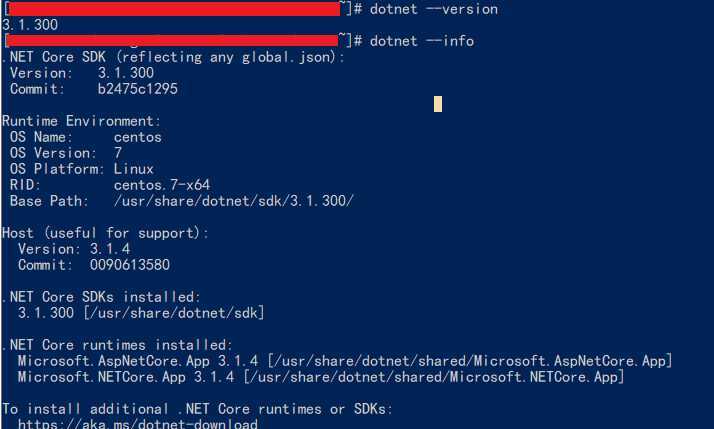Click the OS Name value centos

[x=138, y=137]
